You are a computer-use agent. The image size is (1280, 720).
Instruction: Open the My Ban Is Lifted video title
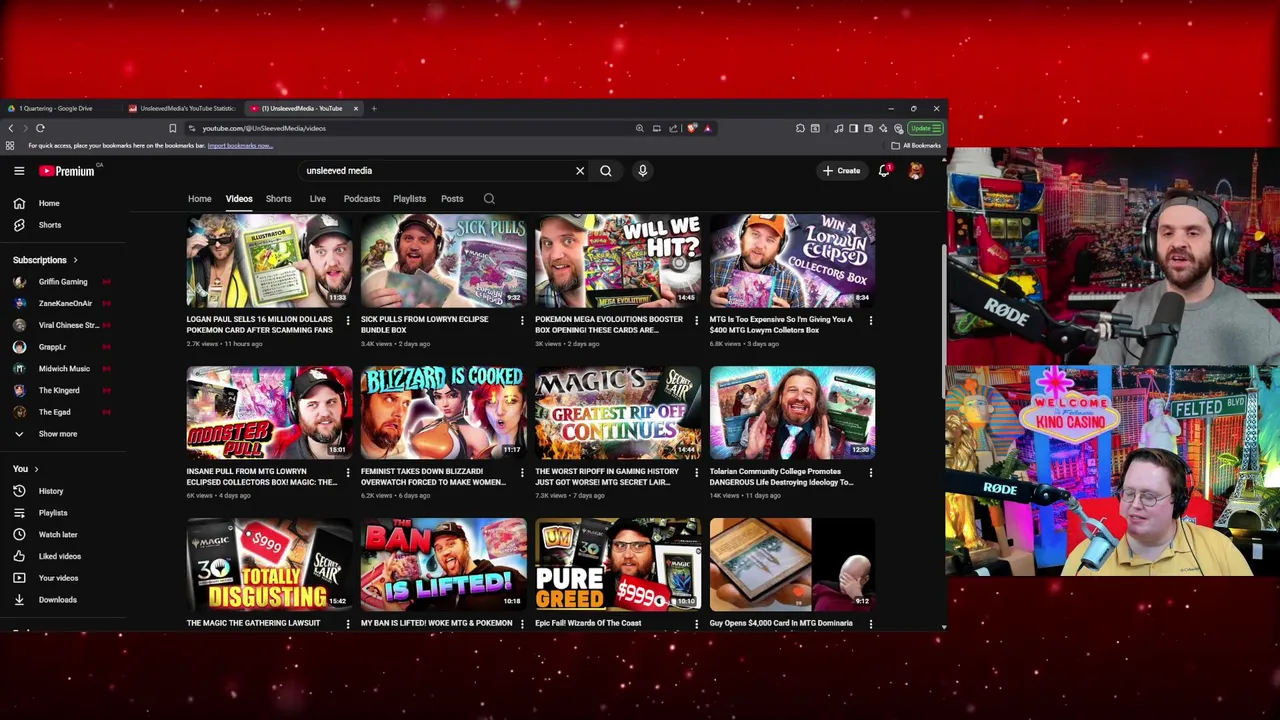437,623
